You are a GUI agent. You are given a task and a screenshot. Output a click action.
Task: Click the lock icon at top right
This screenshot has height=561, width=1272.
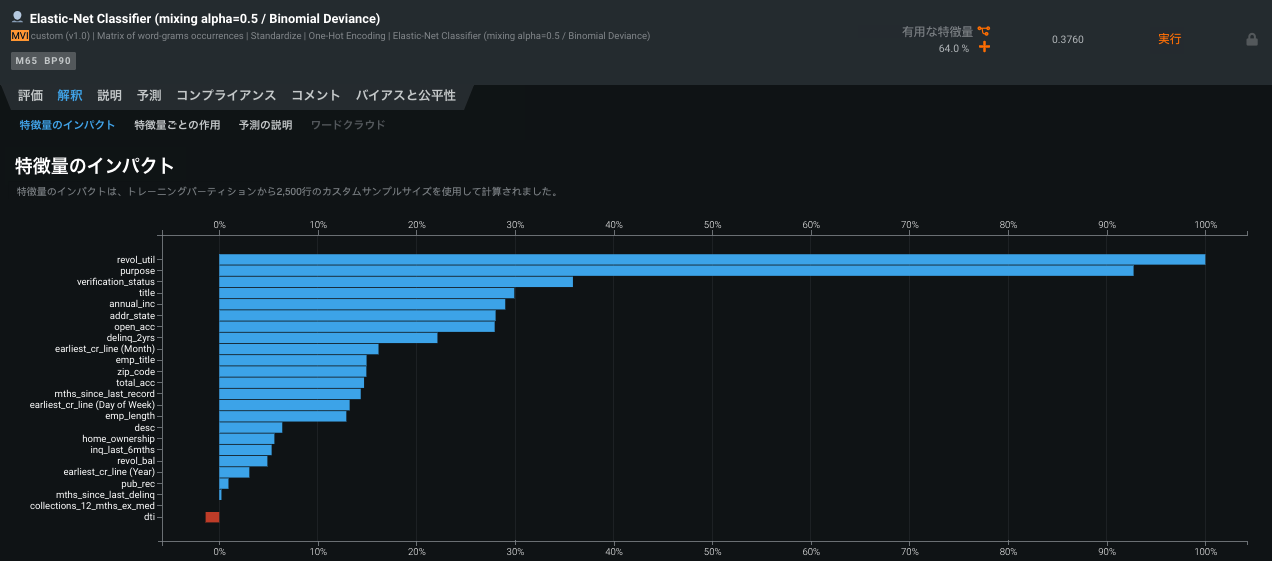(1251, 40)
